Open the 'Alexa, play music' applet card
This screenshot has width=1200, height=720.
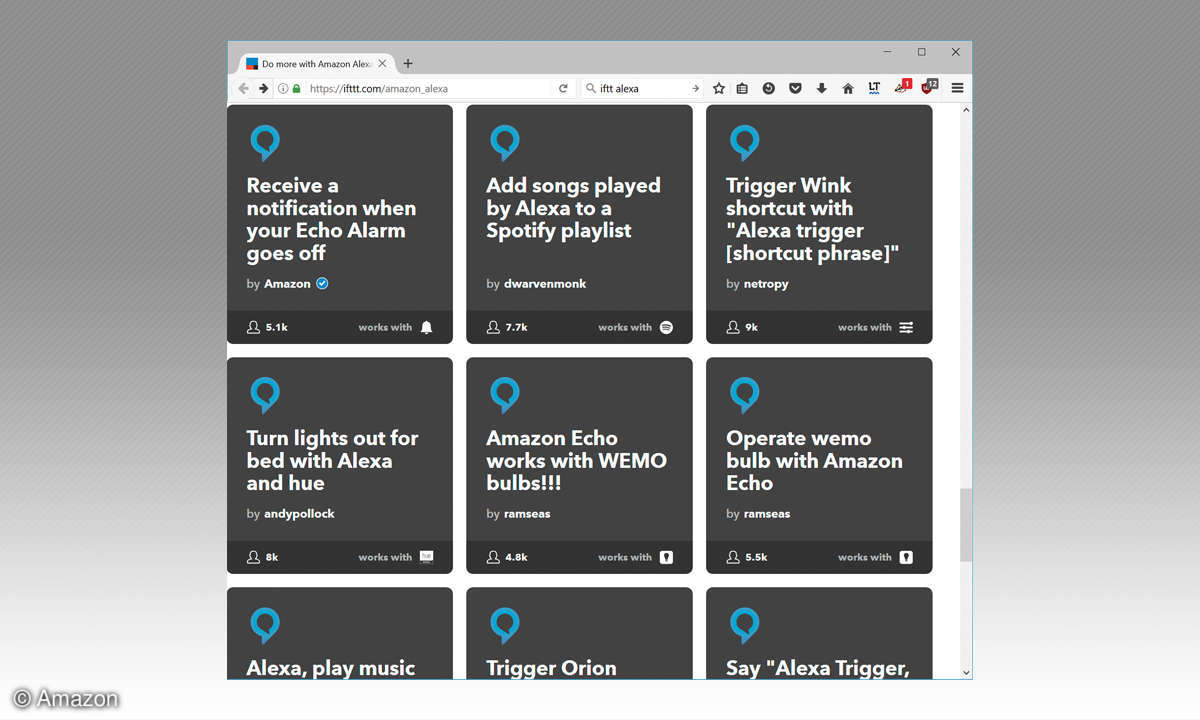[x=340, y=634]
